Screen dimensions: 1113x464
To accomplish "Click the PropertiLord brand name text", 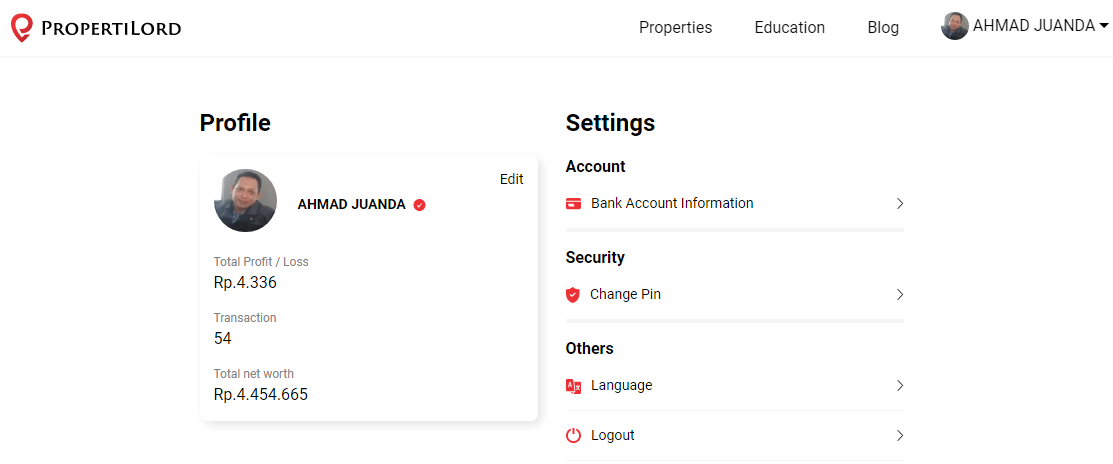I will [111, 28].
